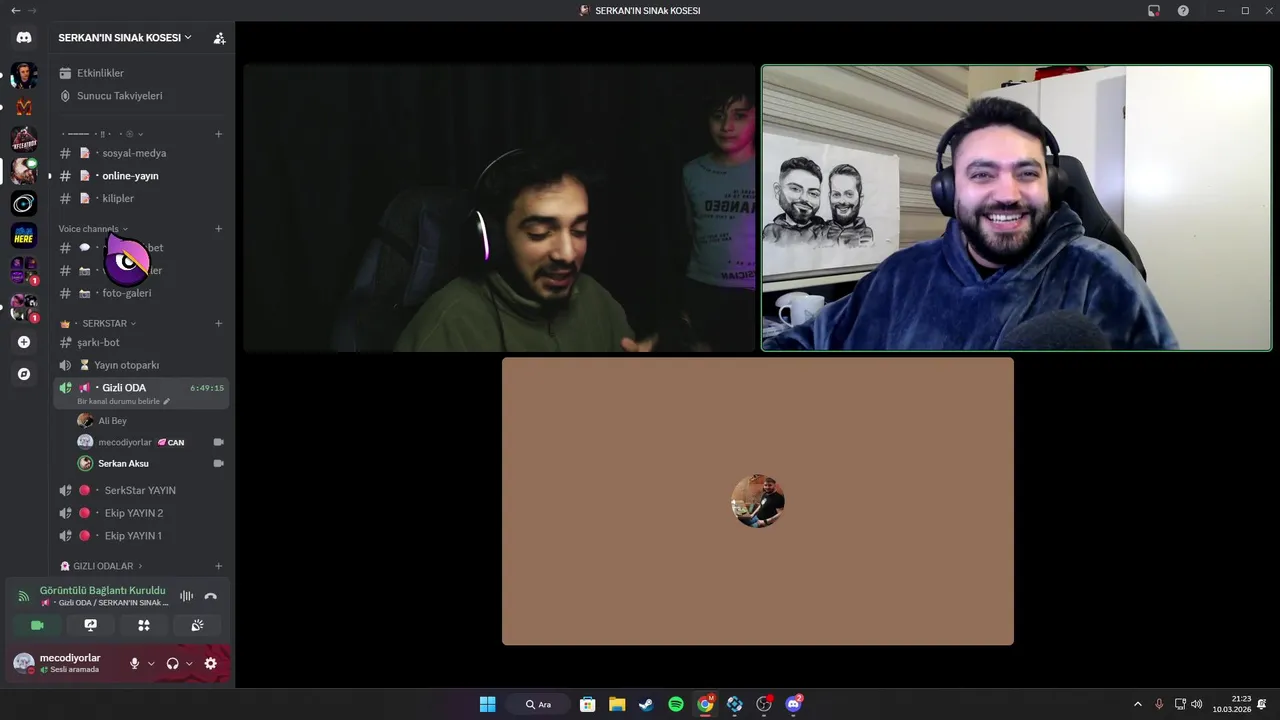Click the Ara taskbar search box

pos(538,704)
